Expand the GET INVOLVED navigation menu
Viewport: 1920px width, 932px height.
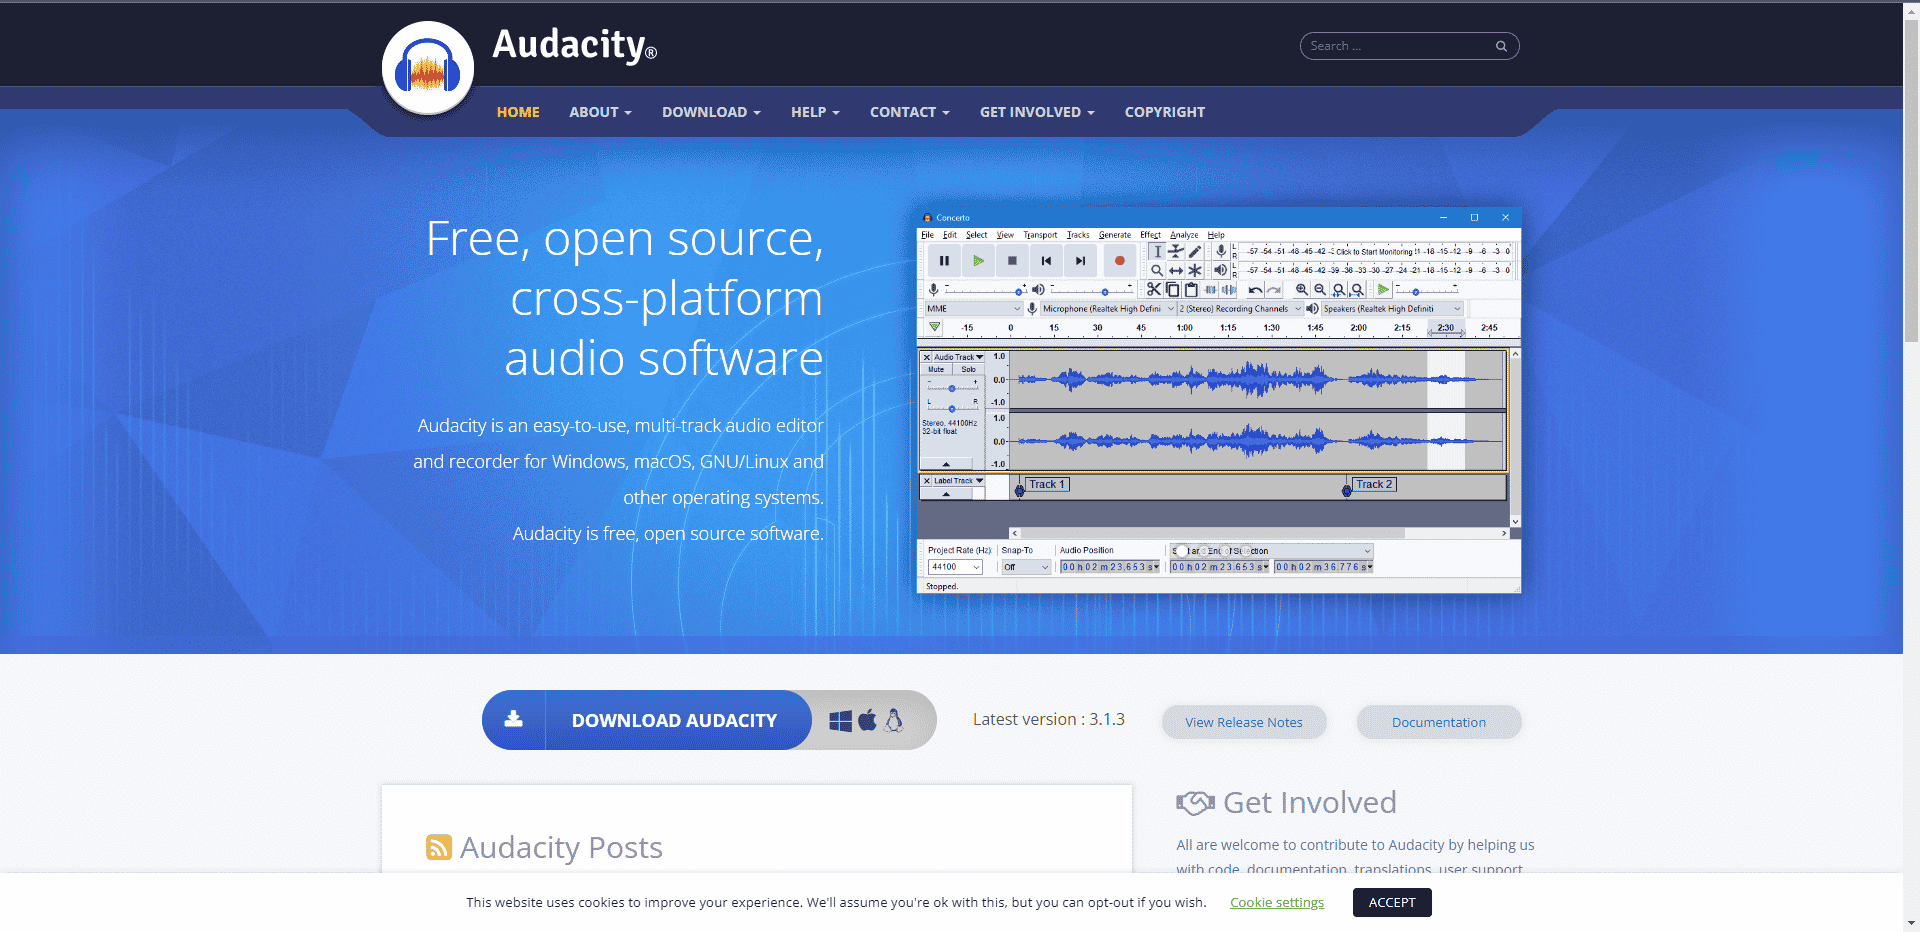[x=1037, y=112]
